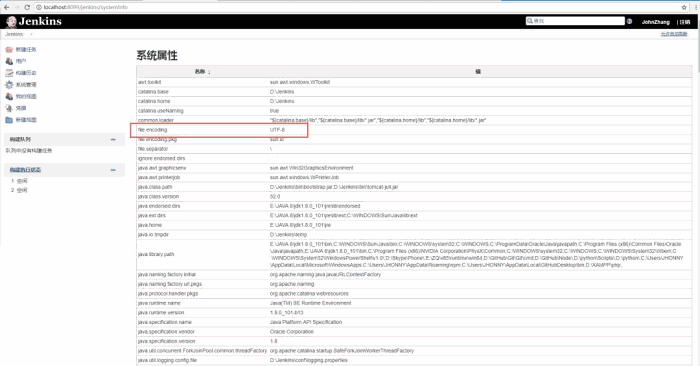Select the Java(TM) SE Runtime Environment value
Image resolution: width=700 pixels, height=366 pixels.
310,303
